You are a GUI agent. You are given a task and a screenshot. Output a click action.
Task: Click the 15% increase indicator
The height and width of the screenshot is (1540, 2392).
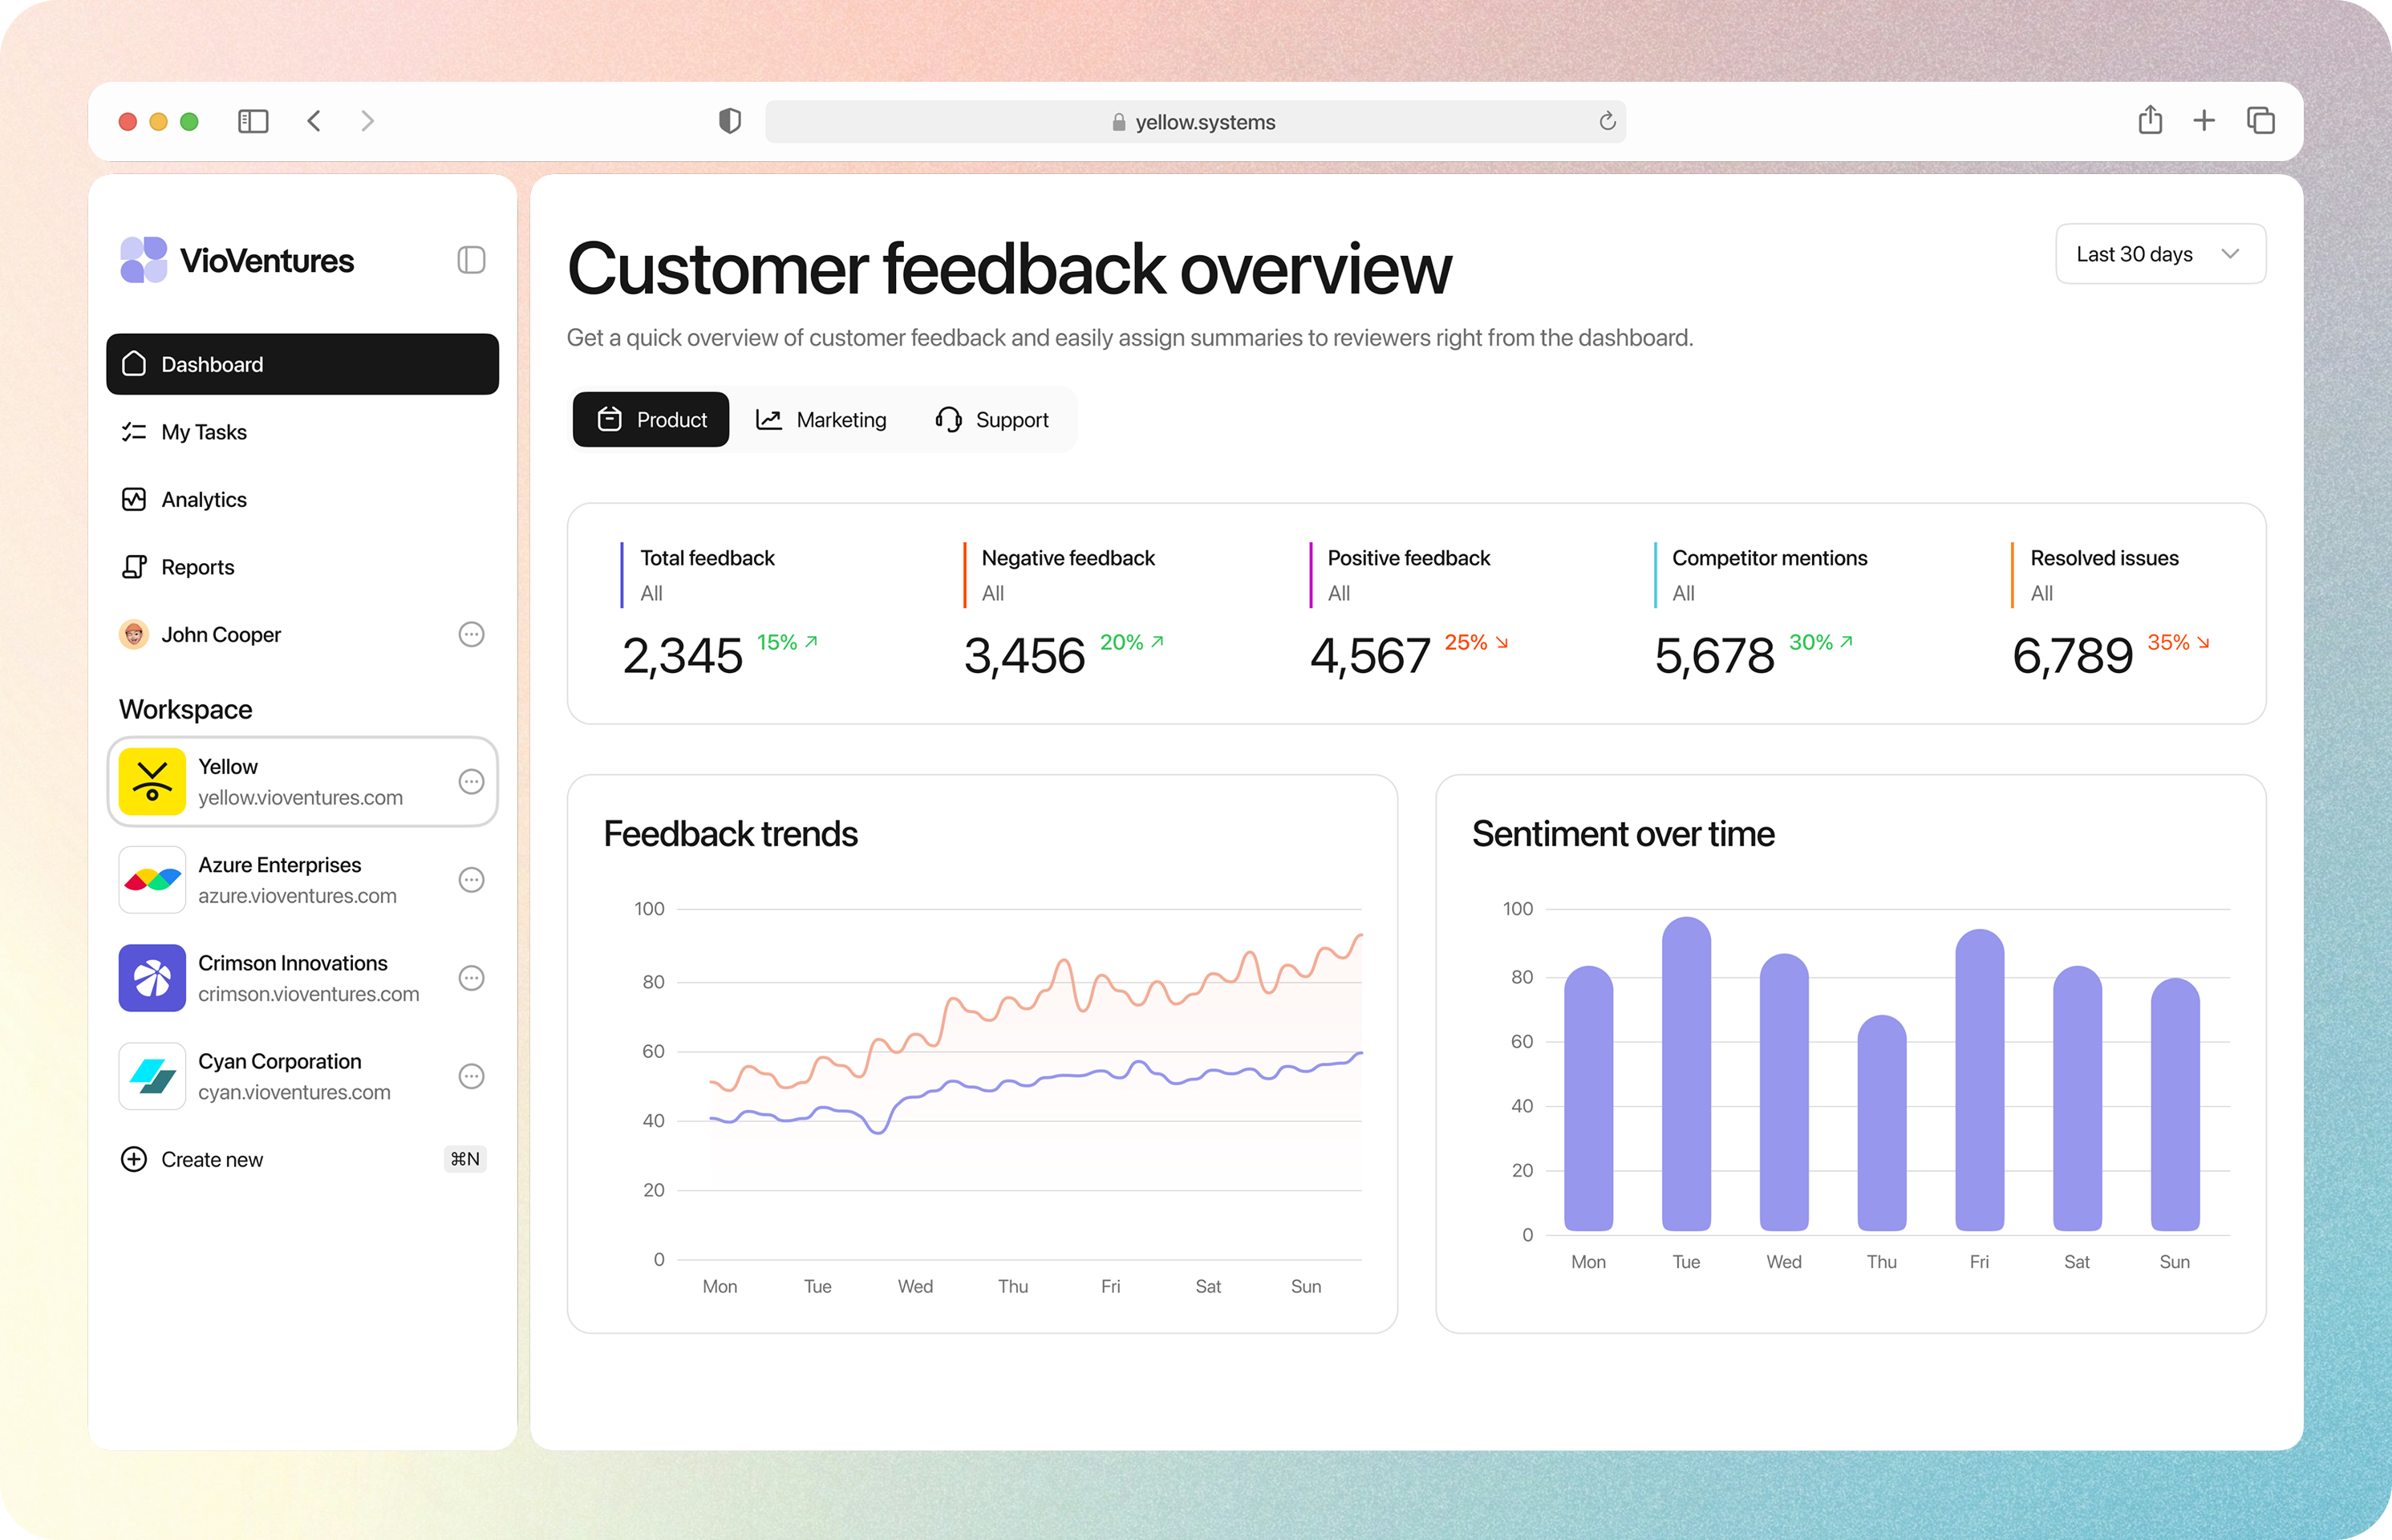[787, 642]
